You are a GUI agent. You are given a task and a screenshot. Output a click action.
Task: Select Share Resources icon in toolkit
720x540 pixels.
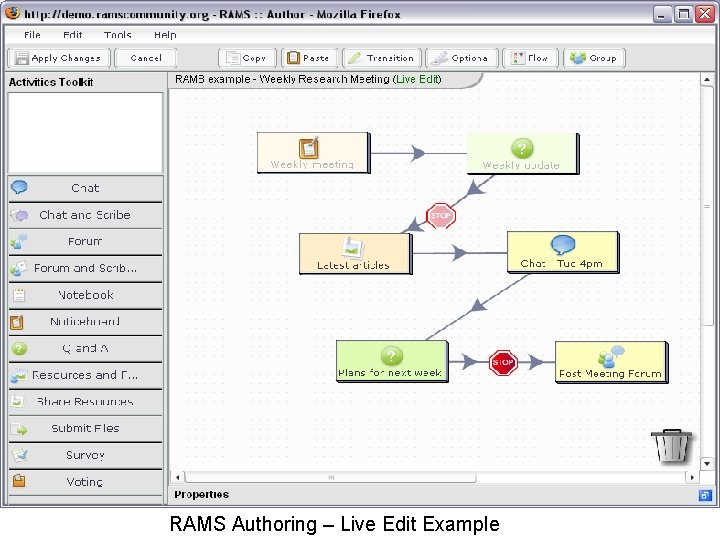point(17,402)
